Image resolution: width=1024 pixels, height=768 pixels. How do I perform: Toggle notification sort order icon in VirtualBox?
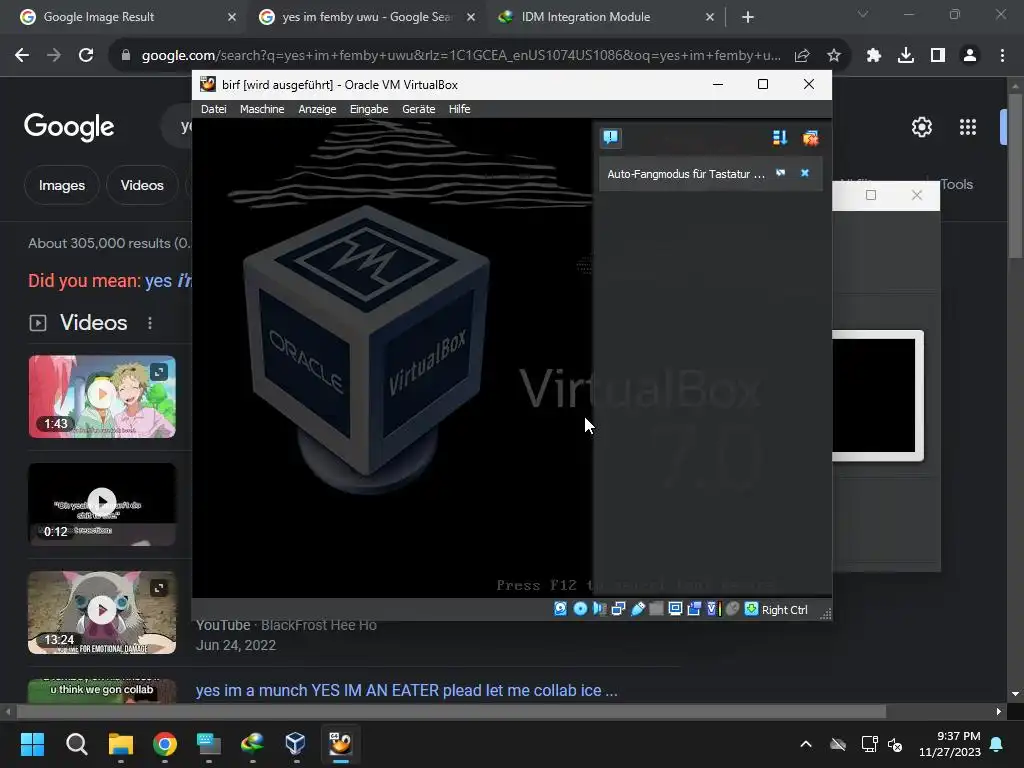780,137
